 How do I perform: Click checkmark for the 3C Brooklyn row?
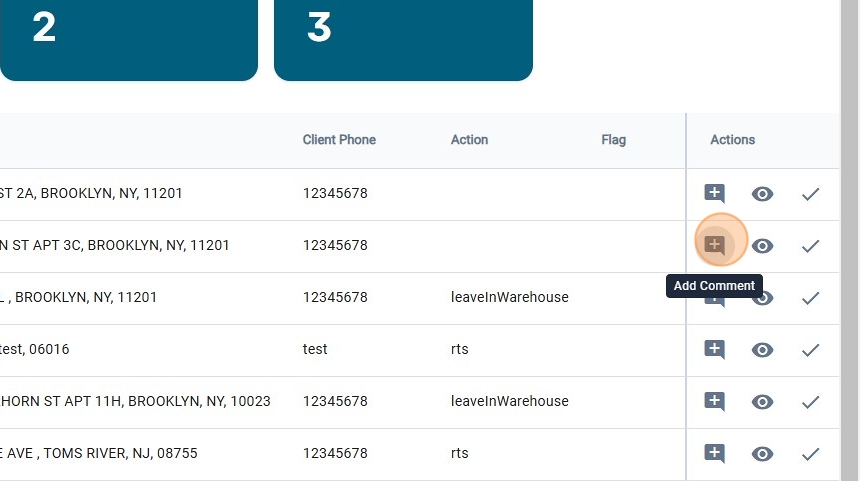810,246
